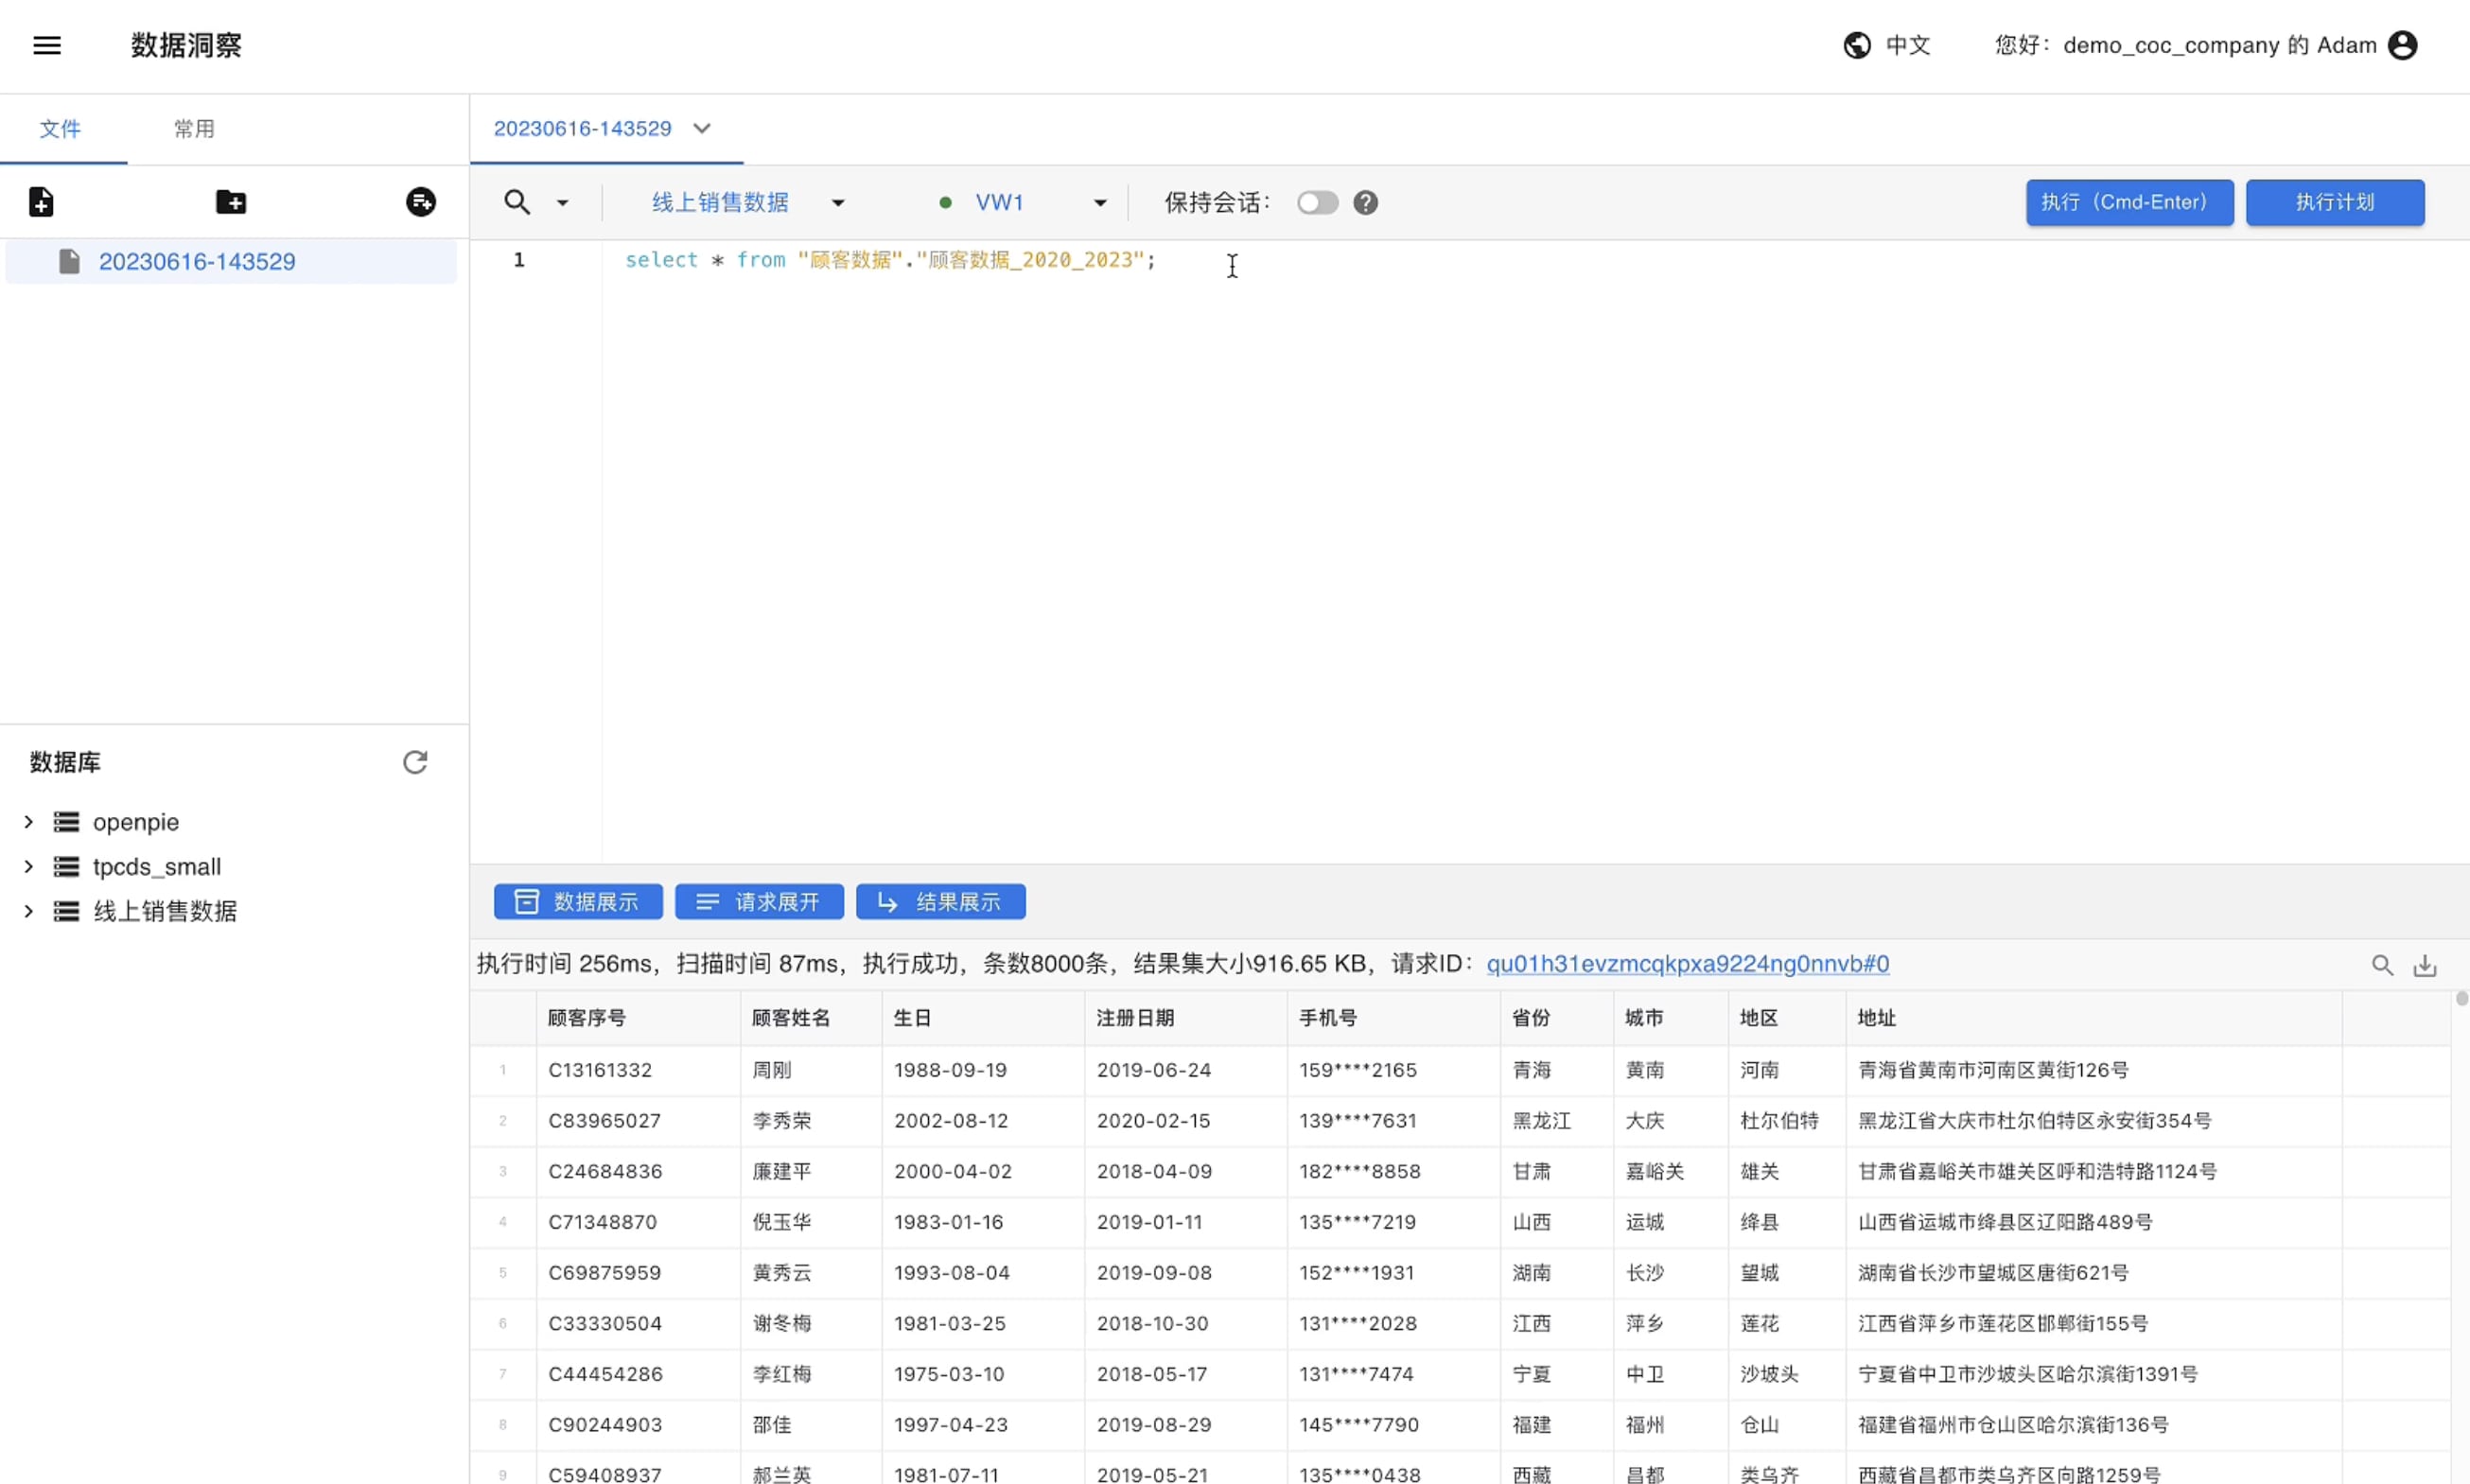Open the help icon next to 保持会话

pos(1366,203)
